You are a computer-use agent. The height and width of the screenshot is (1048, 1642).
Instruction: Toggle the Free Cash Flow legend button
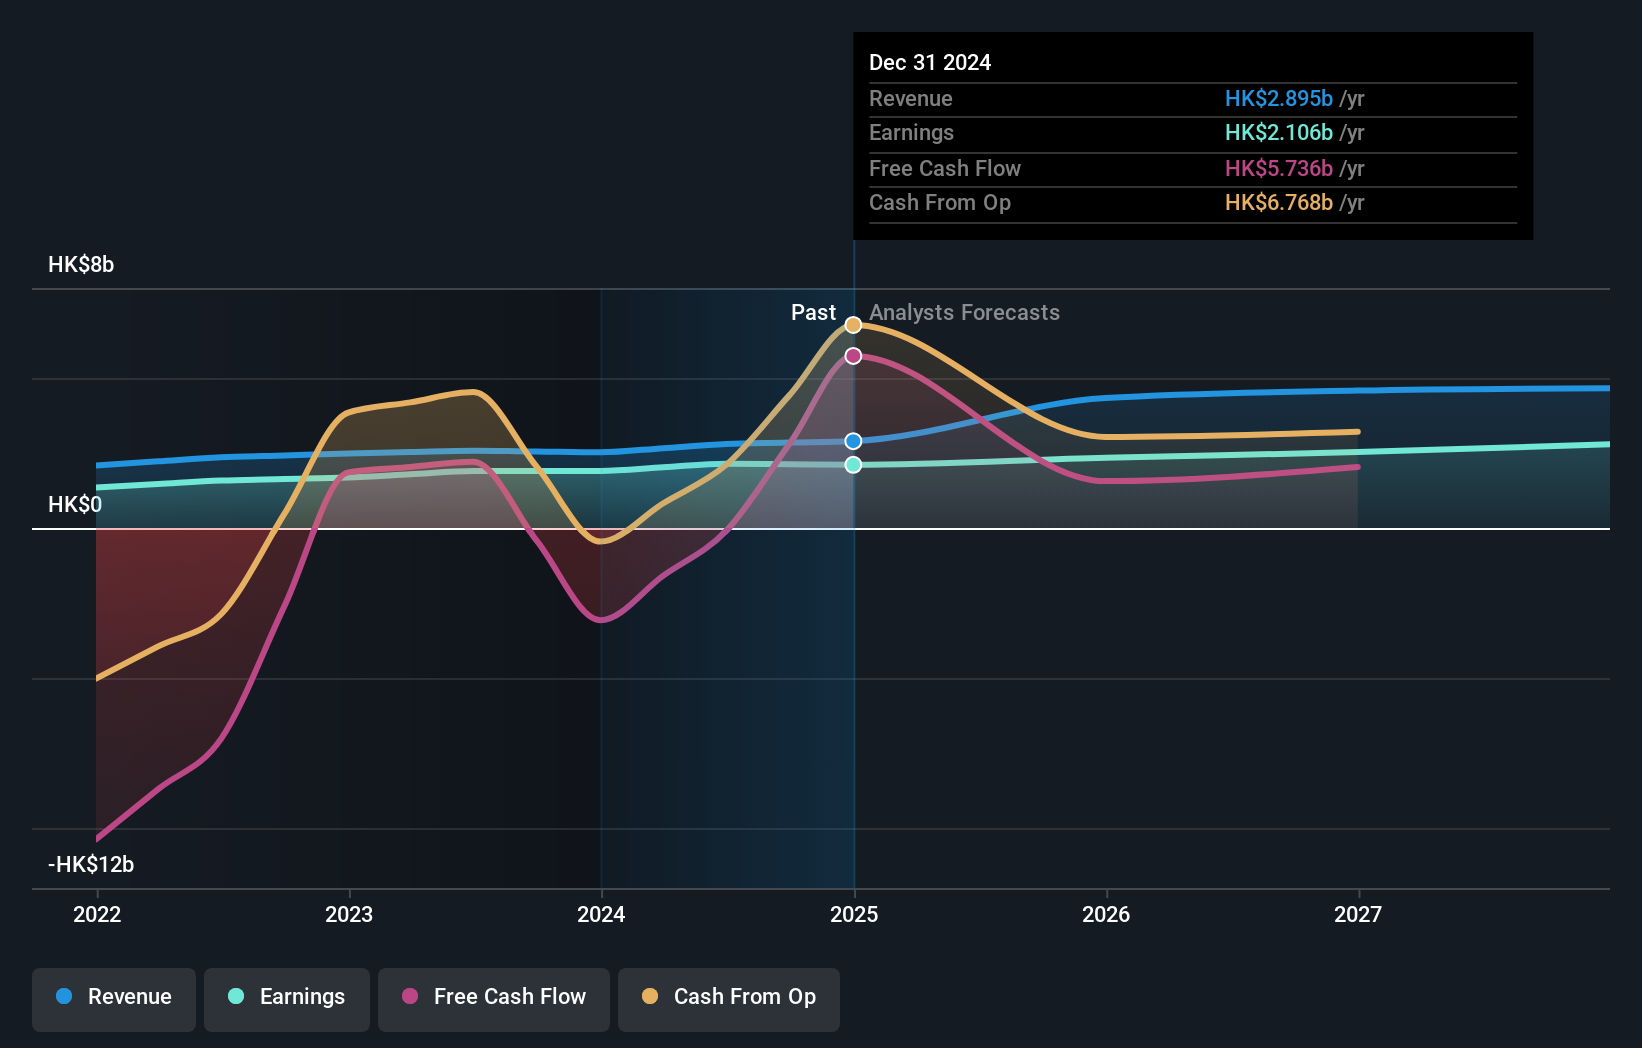tap(494, 999)
